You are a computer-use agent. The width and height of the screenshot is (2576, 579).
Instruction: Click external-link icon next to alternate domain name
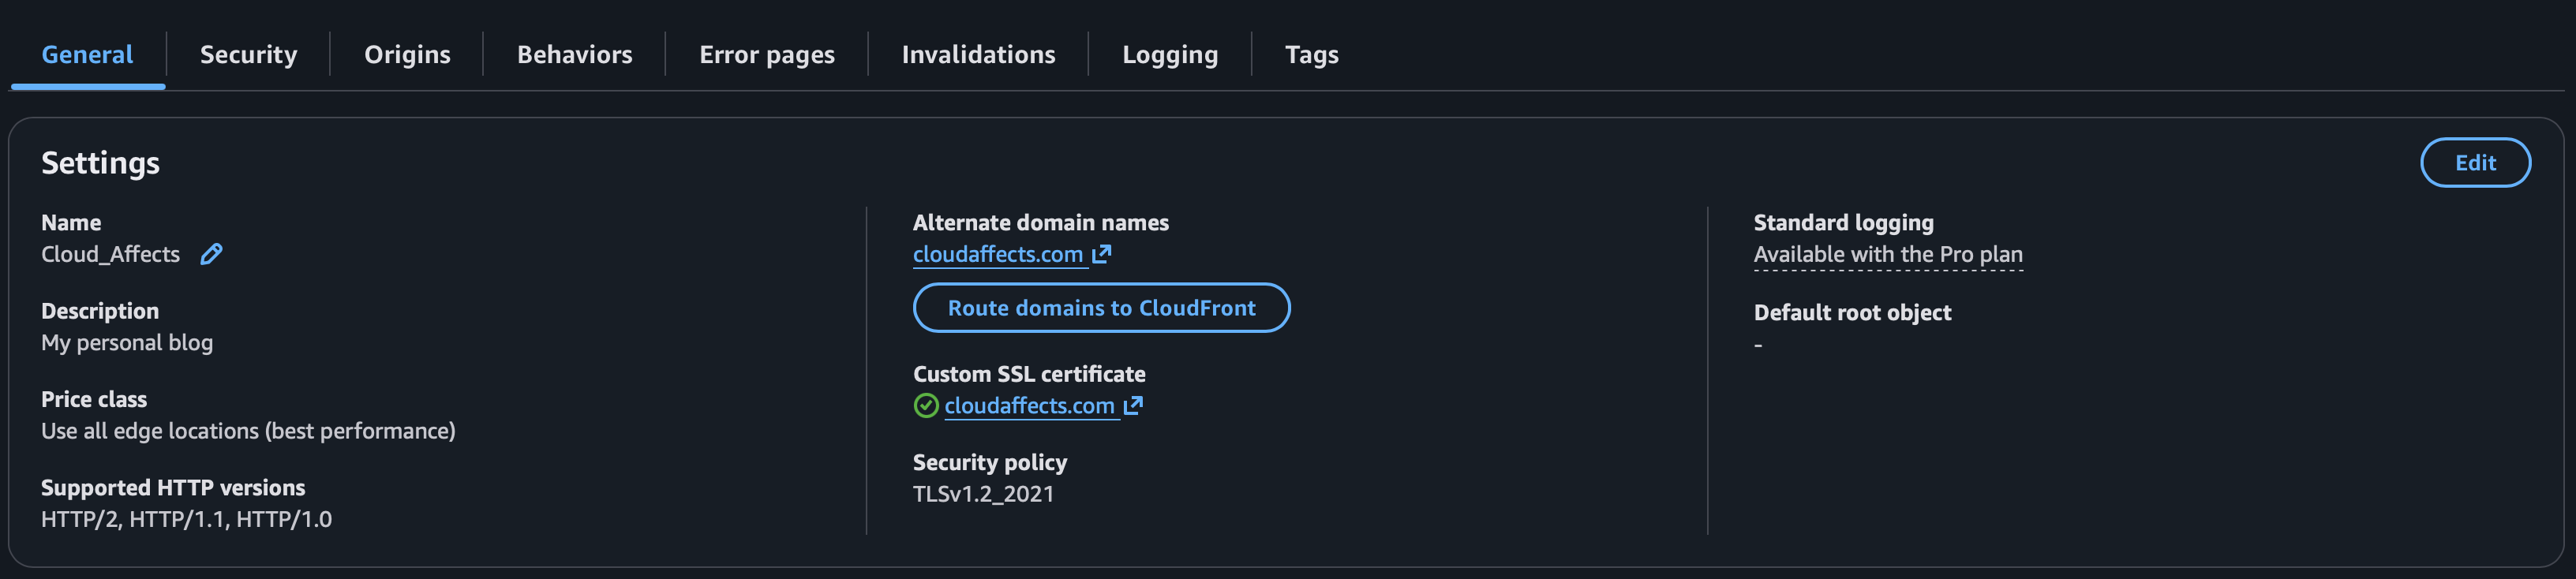[x=1102, y=254]
